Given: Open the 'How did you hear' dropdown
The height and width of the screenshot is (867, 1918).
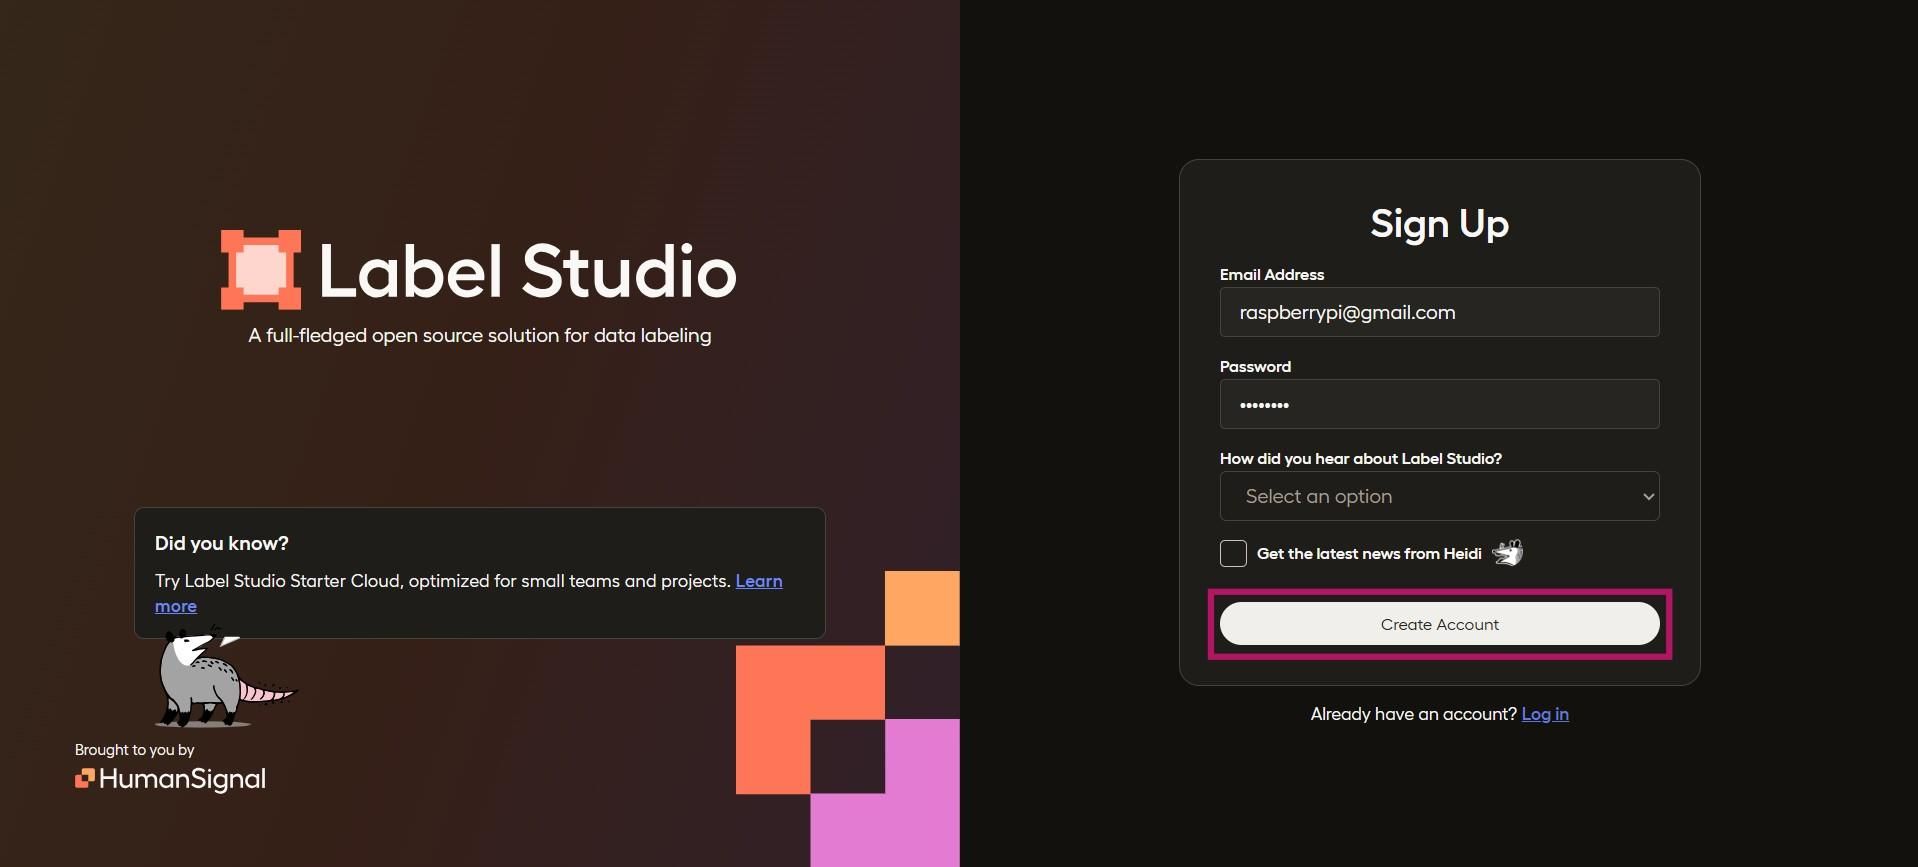Looking at the screenshot, I should (1439, 496).
